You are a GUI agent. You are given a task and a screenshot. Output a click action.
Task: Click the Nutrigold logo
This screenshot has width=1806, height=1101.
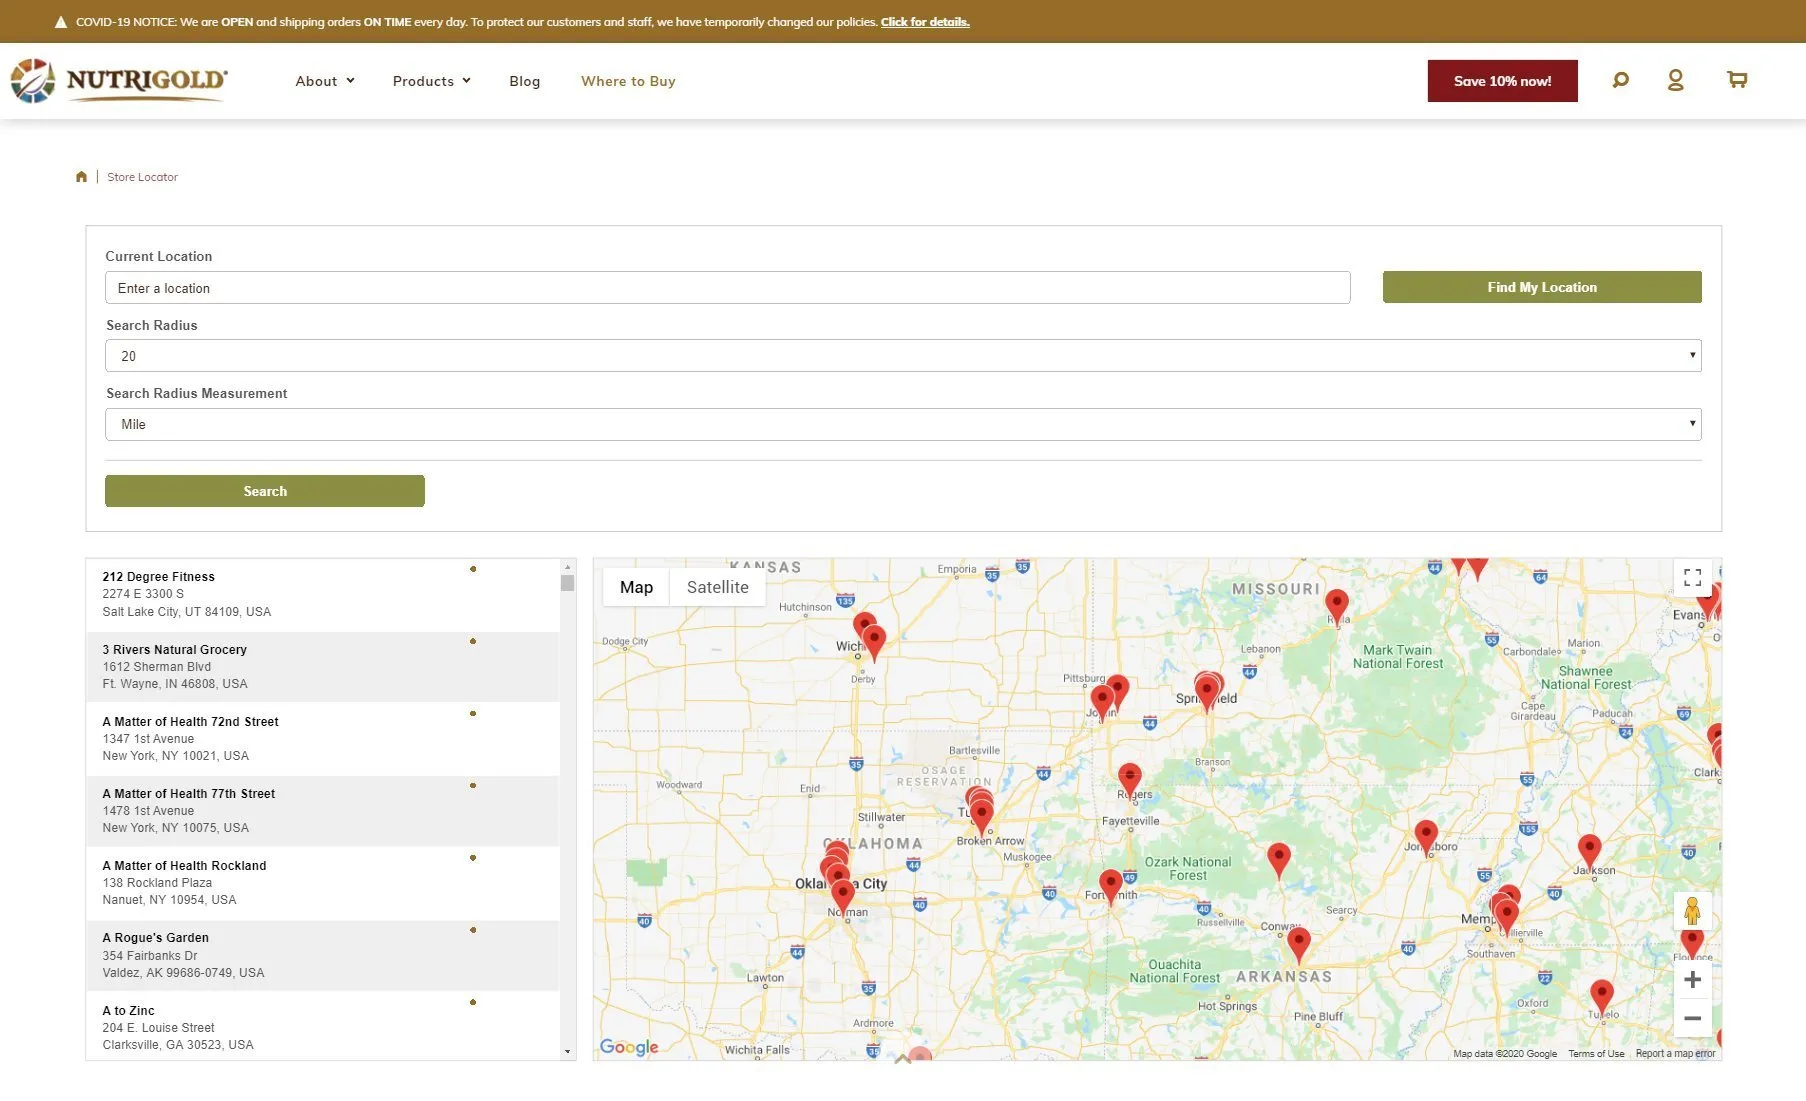(x=119, y=81)
